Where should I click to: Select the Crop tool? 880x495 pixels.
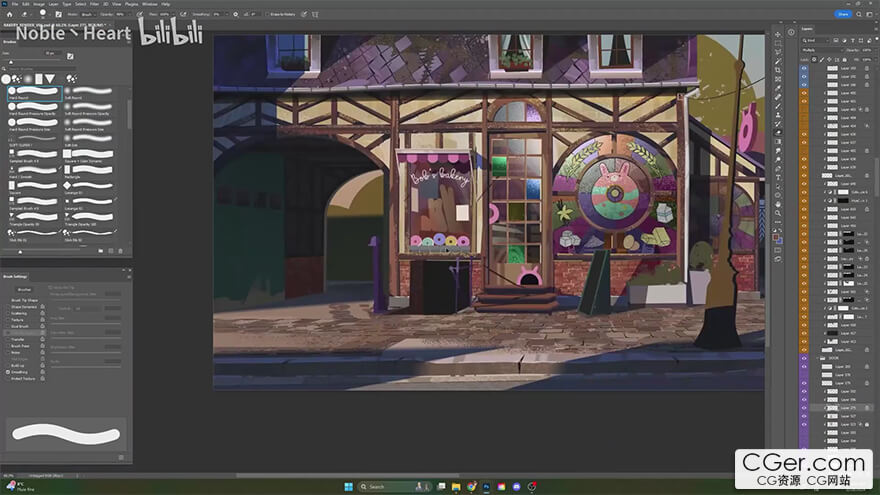[778, 70]
